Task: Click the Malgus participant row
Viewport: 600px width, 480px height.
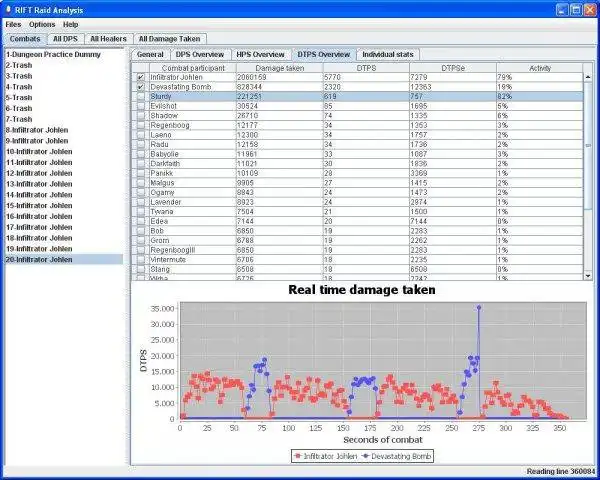Action: pos(357,183)
